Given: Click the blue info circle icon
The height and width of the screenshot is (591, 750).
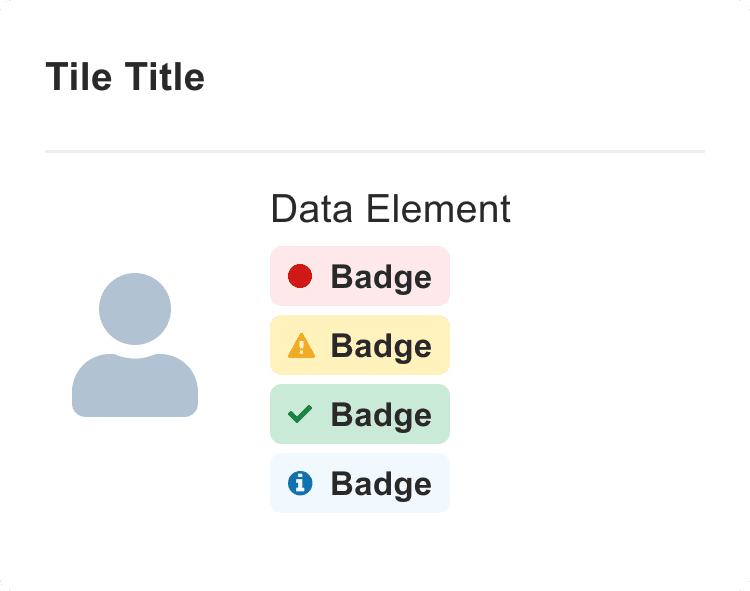Looking at the screenshot, I should click(300, 483).
